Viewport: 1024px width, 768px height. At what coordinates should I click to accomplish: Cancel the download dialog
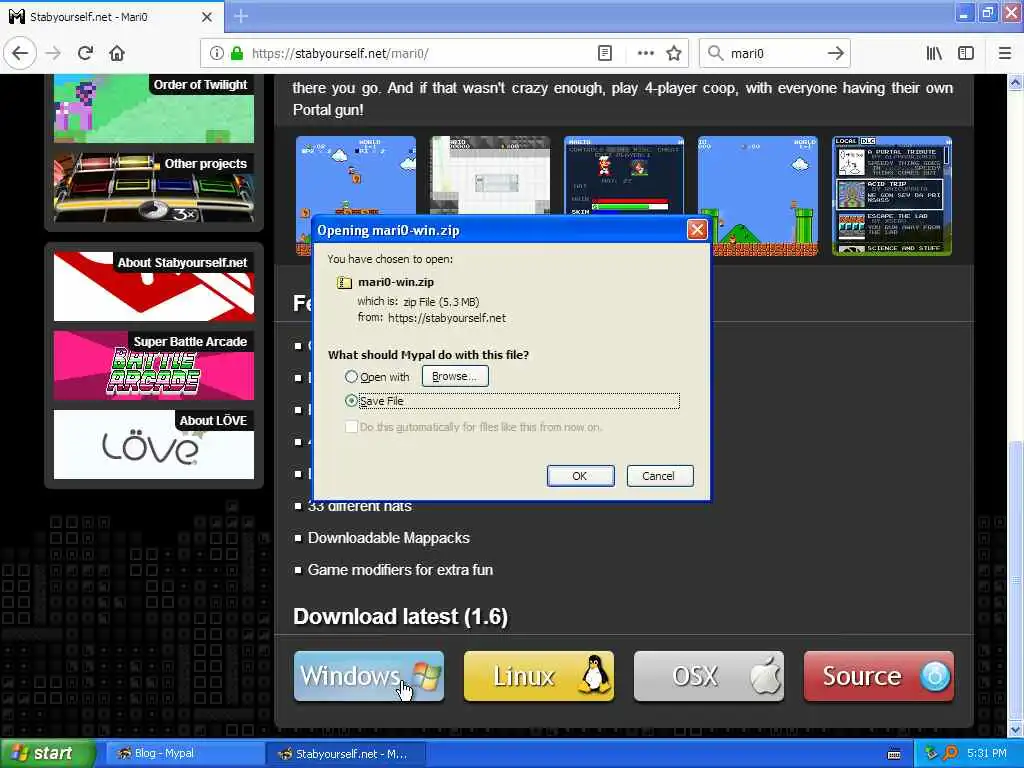(x=660, y=476)
